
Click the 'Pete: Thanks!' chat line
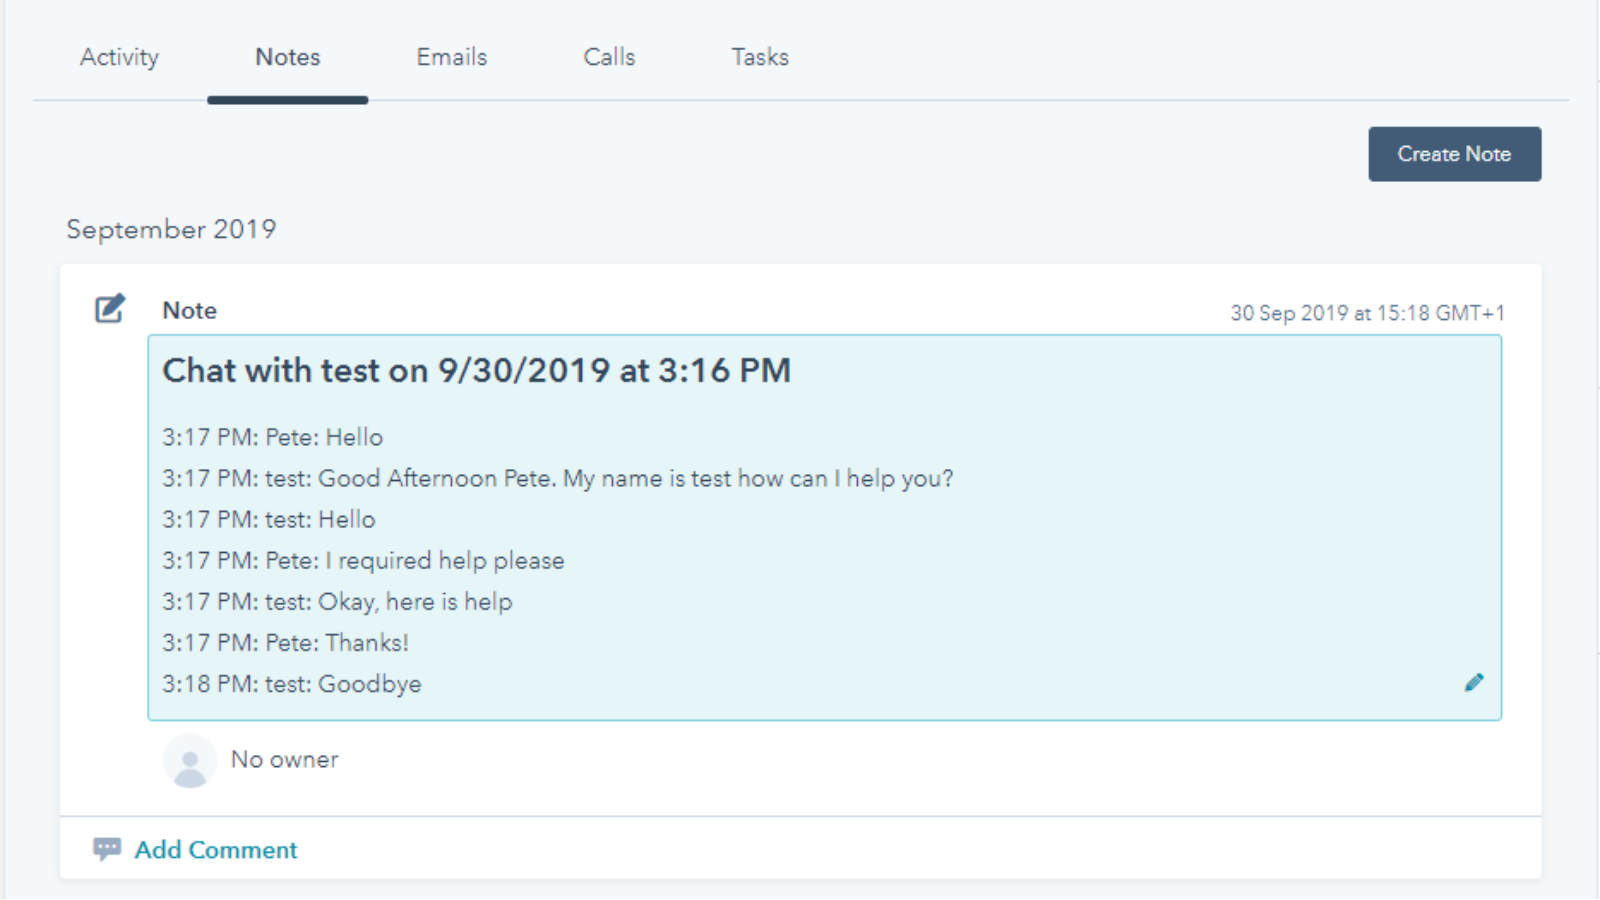tap(285, 643)
